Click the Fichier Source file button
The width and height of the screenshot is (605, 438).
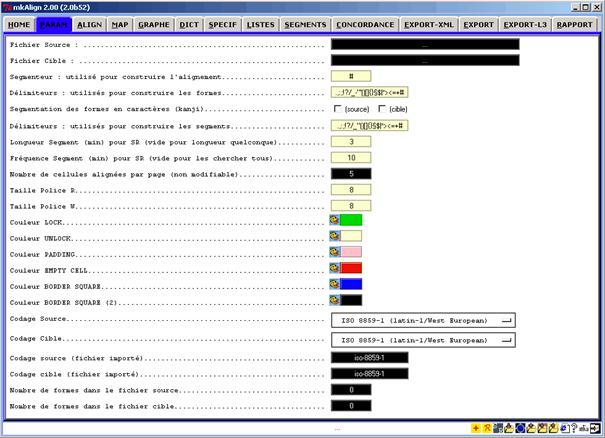425,44
